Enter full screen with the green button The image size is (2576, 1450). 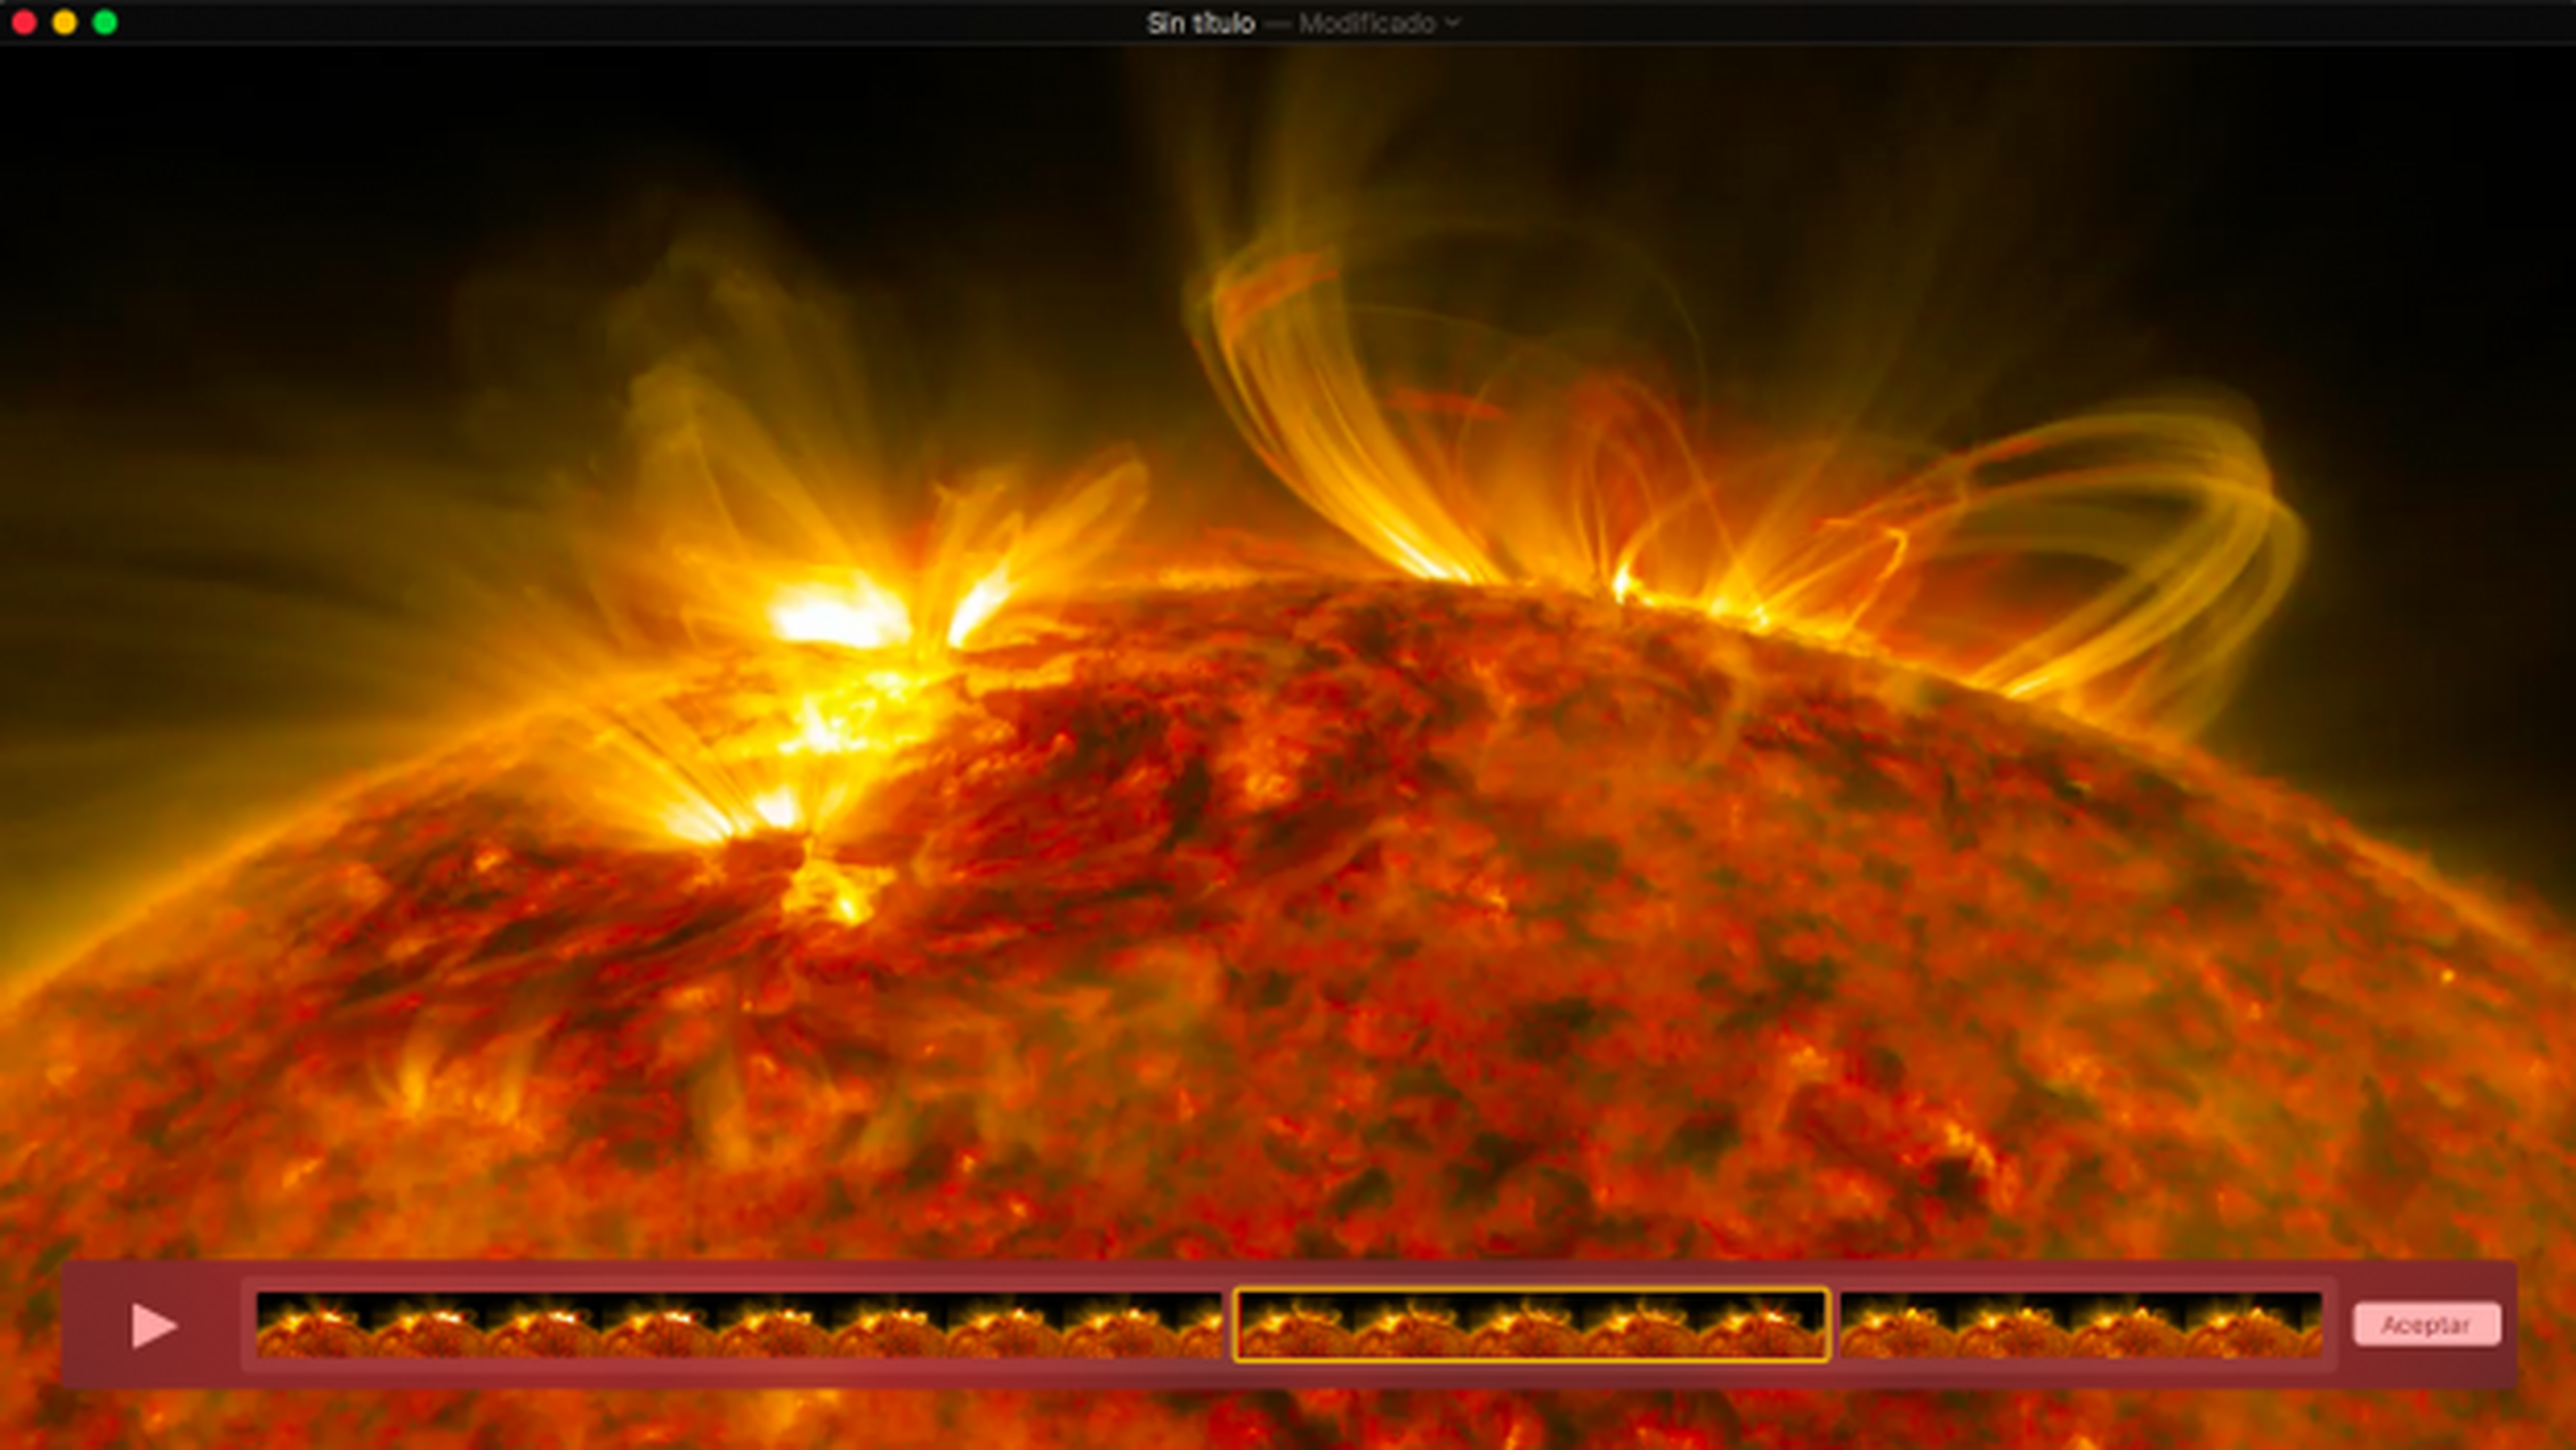[x=105, y=22]
